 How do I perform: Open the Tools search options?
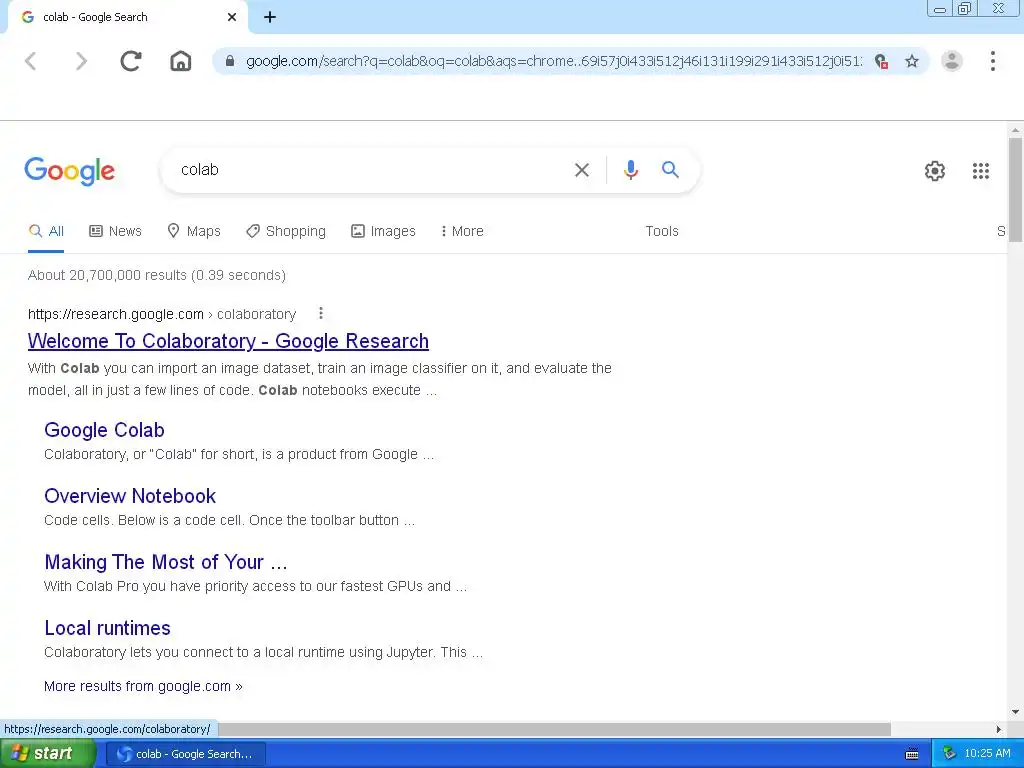coord(662,231)
